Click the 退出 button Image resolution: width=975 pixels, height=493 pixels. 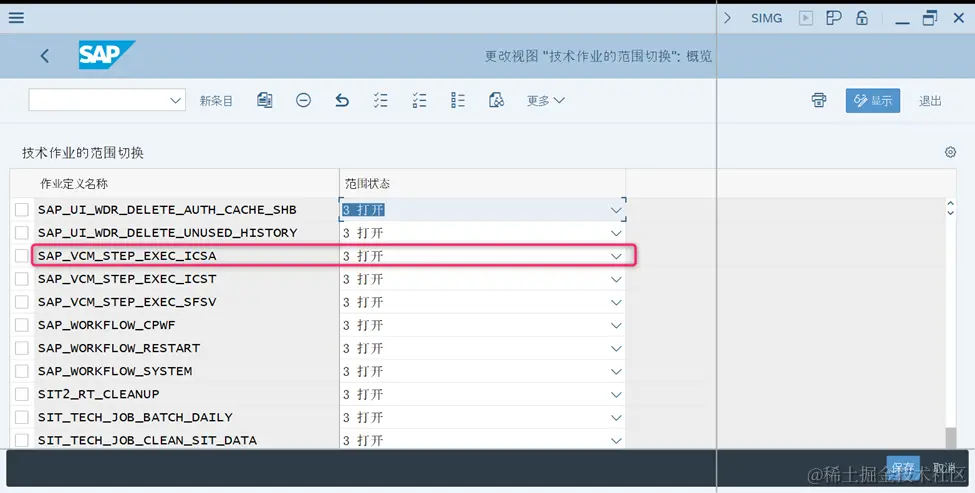click(930, 101)
